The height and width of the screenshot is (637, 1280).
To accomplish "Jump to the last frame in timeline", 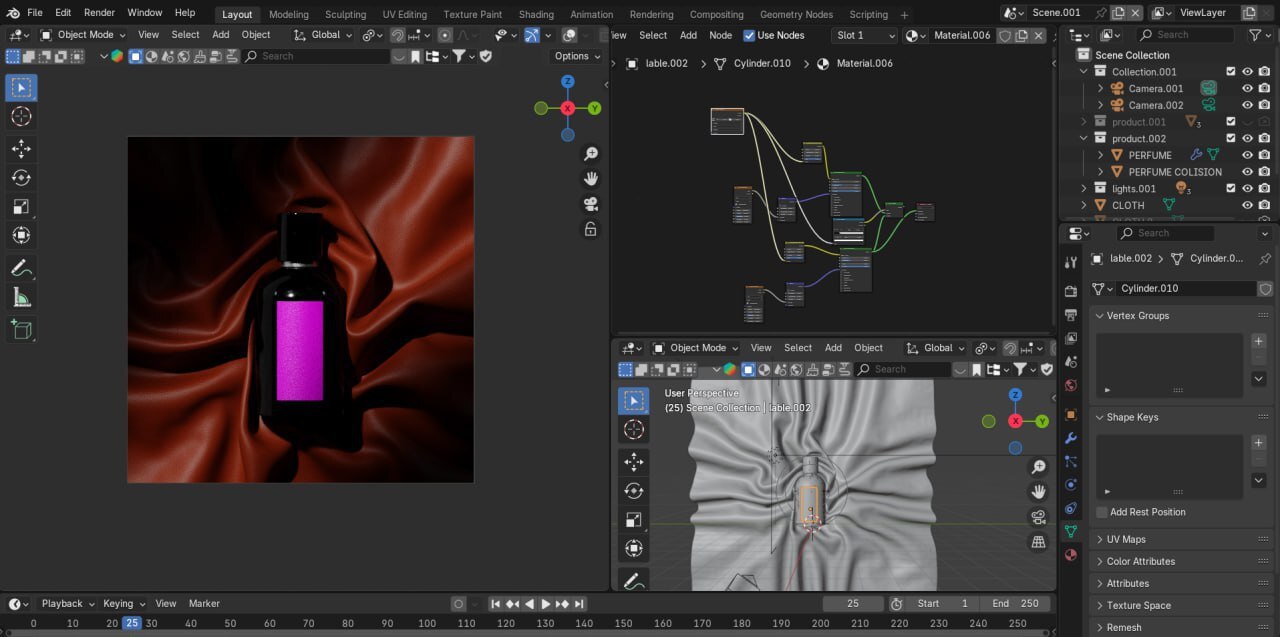I will [x=579, y=604].
